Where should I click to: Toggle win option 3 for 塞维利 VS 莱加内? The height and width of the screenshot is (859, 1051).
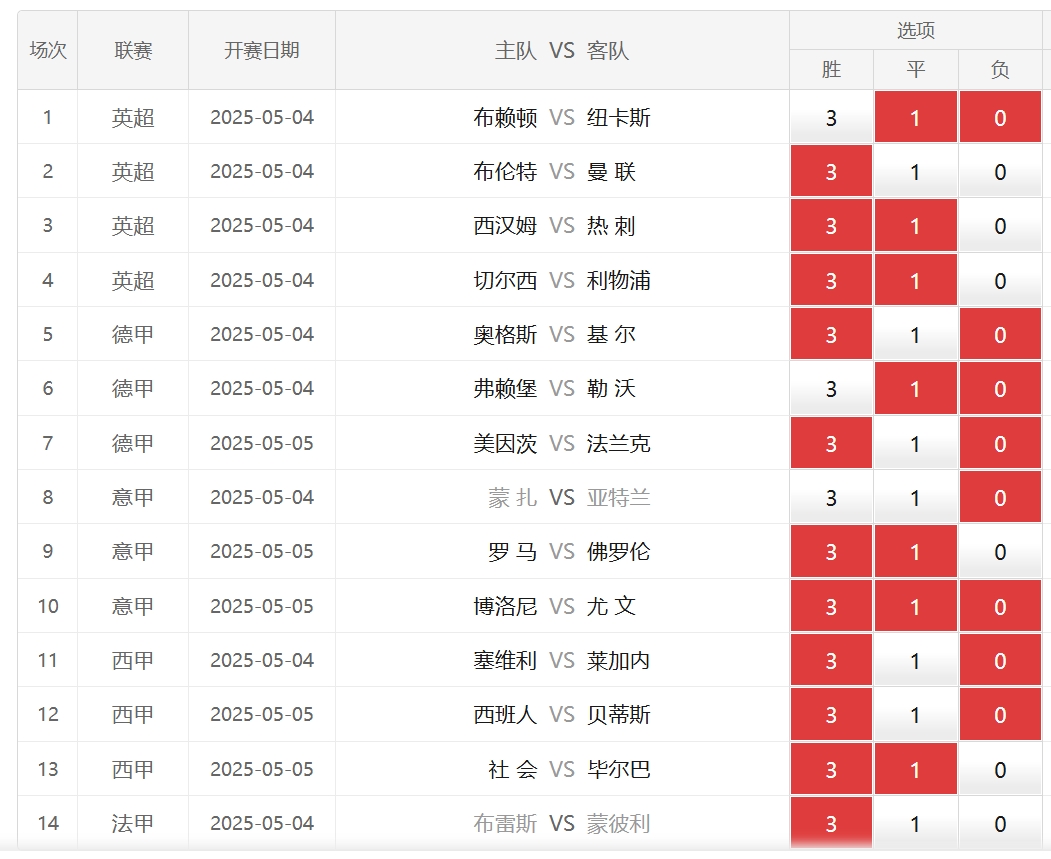[831, 660]
